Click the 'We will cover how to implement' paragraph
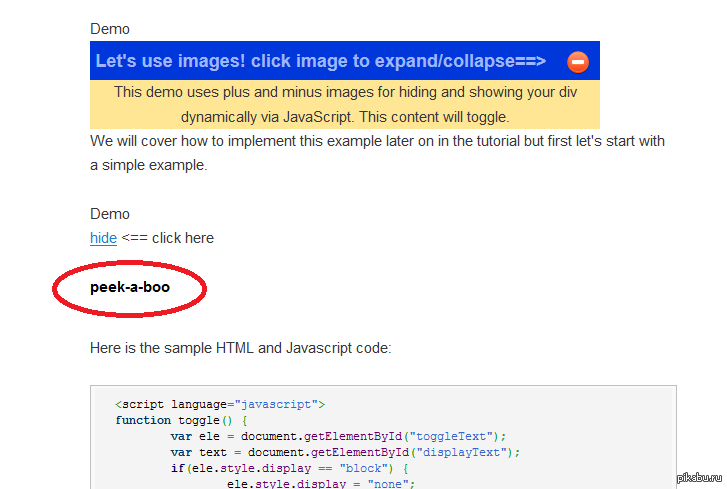Screen dimensions: 727x489 tap(377, 141)
